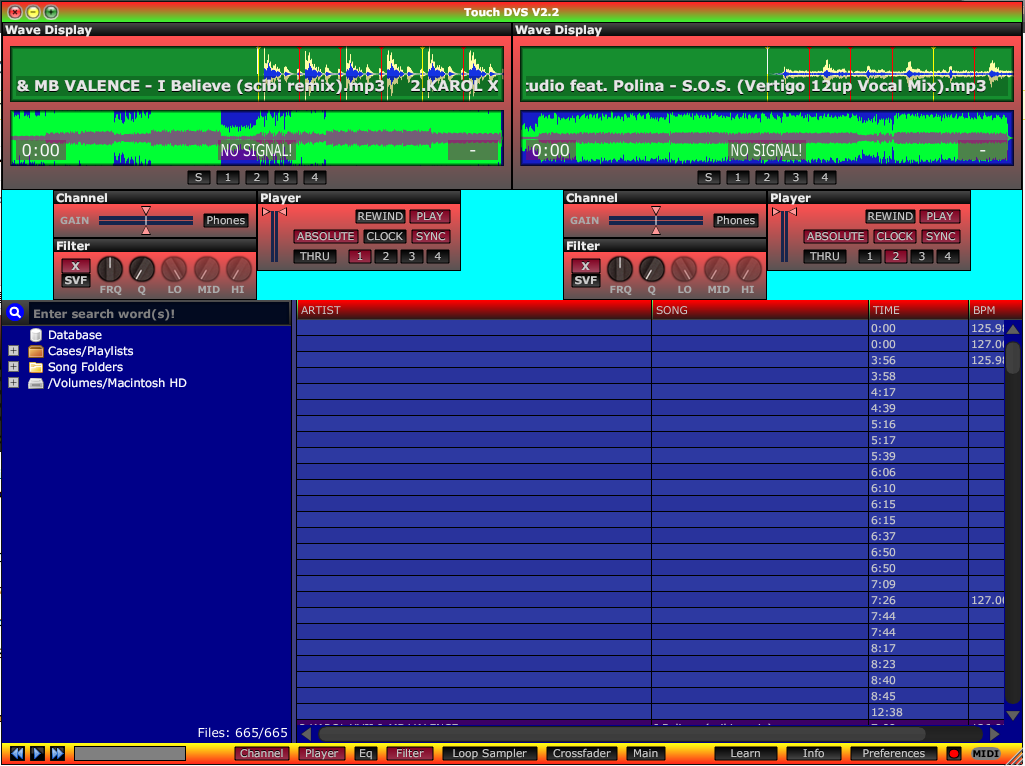Toggle SYNC on the right player

tap(940, 236)
